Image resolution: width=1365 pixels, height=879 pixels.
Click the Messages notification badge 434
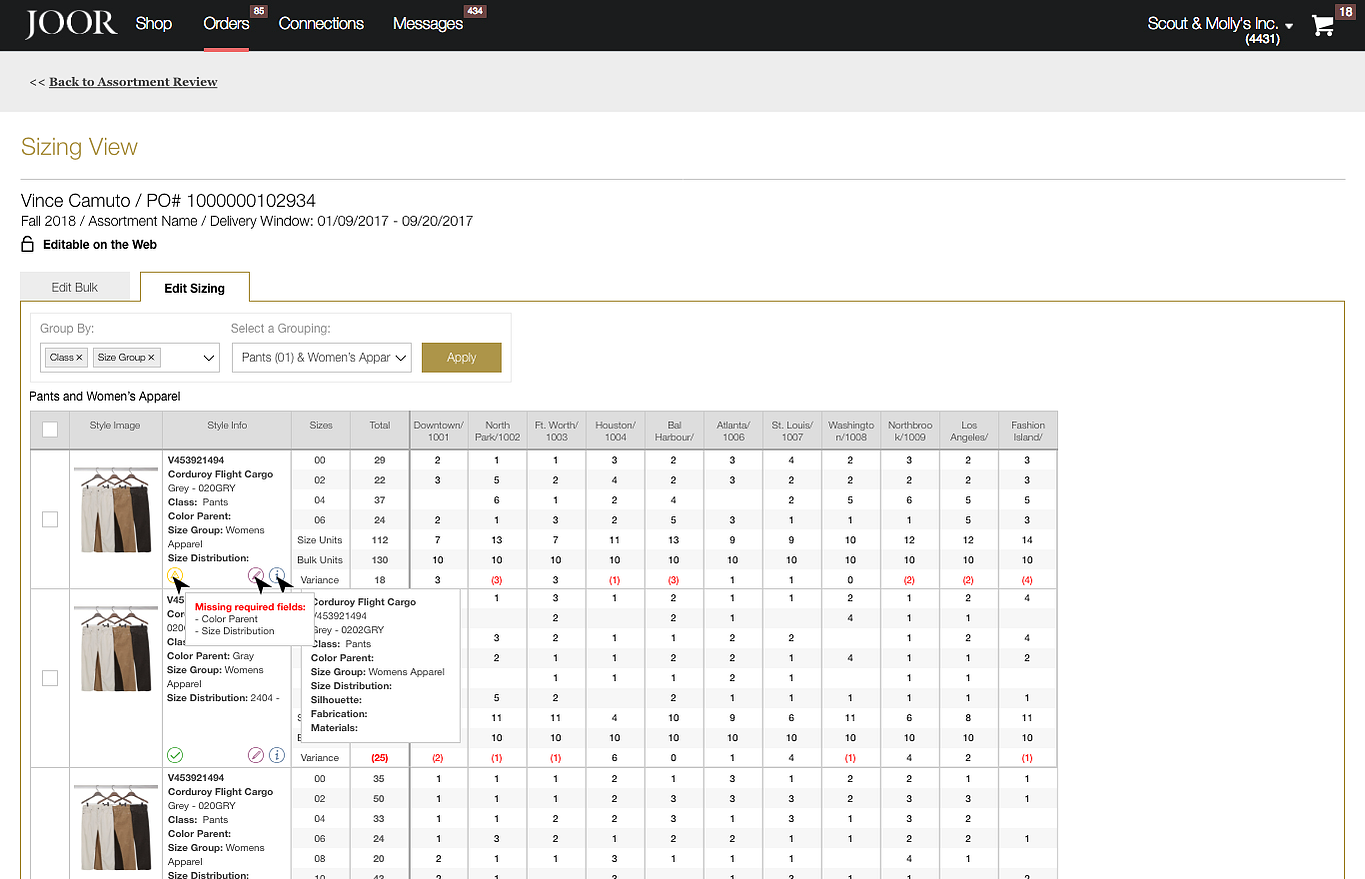[475, 11]
